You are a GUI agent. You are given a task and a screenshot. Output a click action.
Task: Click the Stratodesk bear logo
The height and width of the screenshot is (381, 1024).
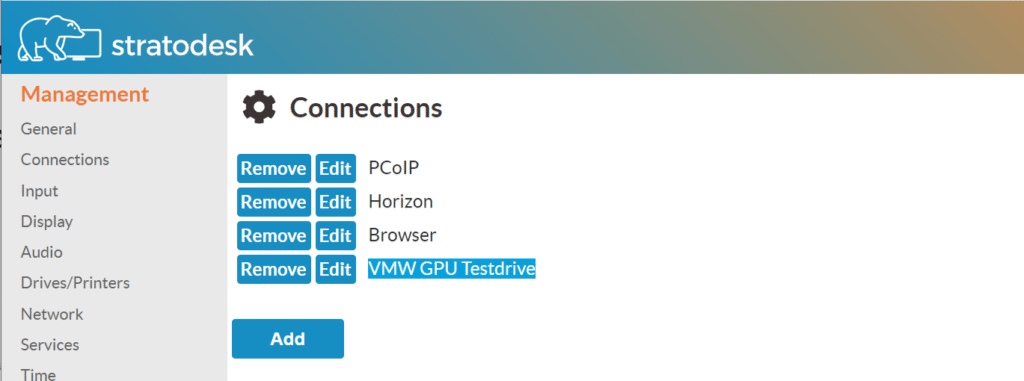pos(59,39)
